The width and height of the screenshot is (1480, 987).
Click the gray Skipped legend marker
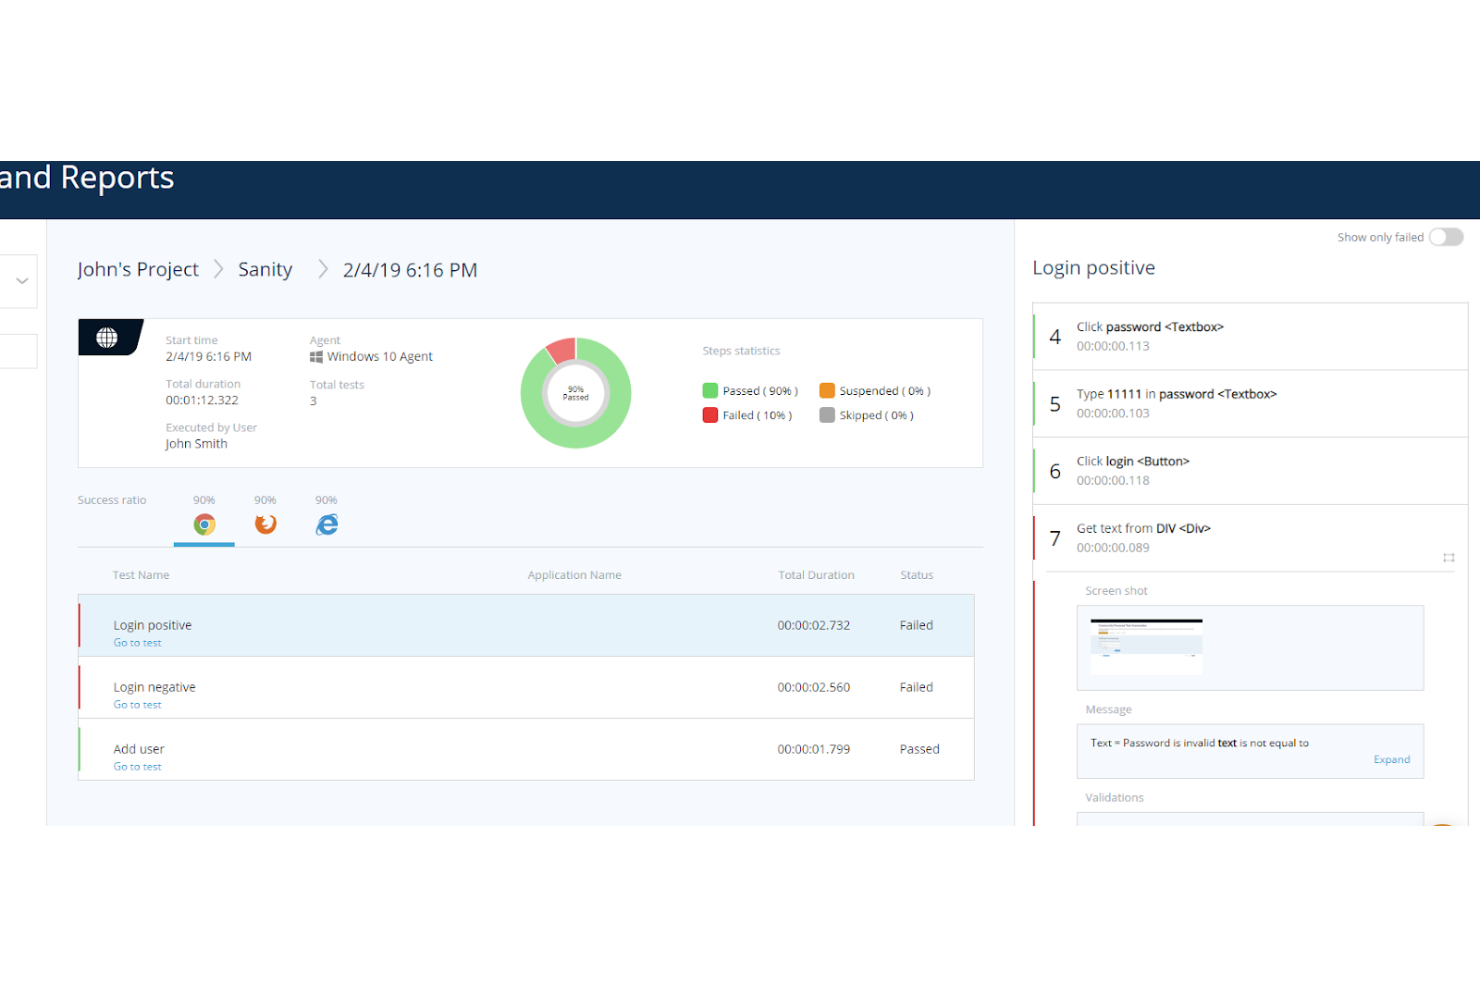[827, 415]
